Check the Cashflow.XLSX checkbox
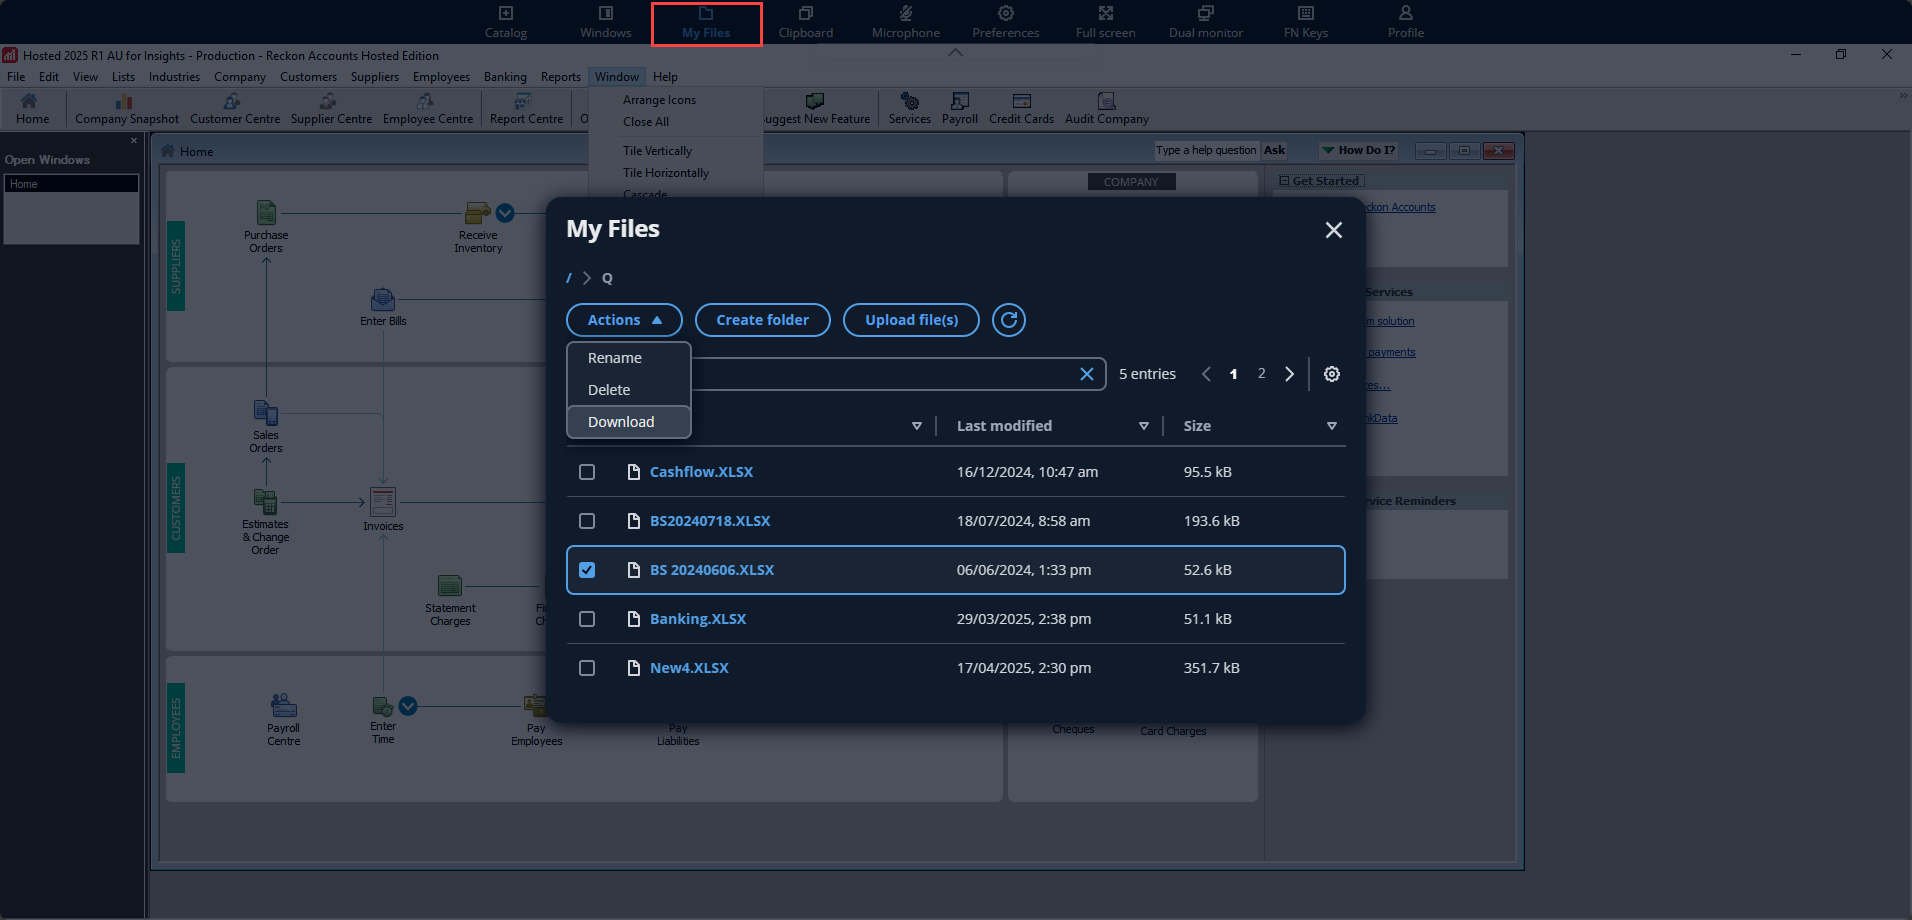This screenshot has width=1912, height=920. pyautogui.click(x=587, y=472)
